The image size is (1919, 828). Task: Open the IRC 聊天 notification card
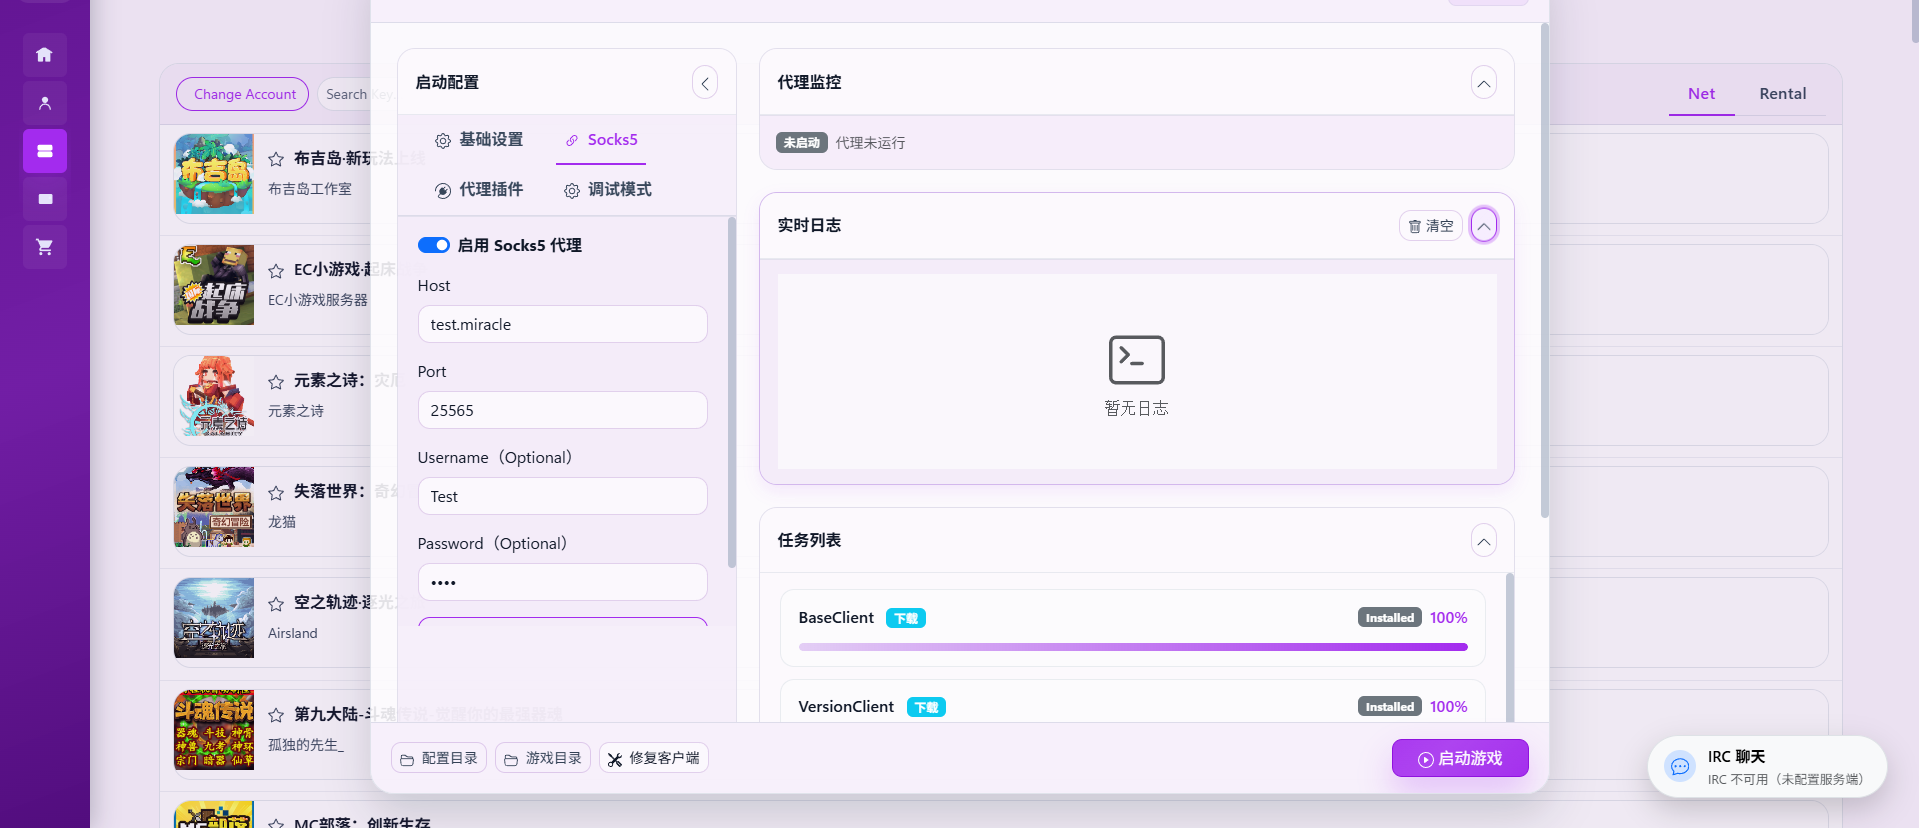coord(1767,767)
